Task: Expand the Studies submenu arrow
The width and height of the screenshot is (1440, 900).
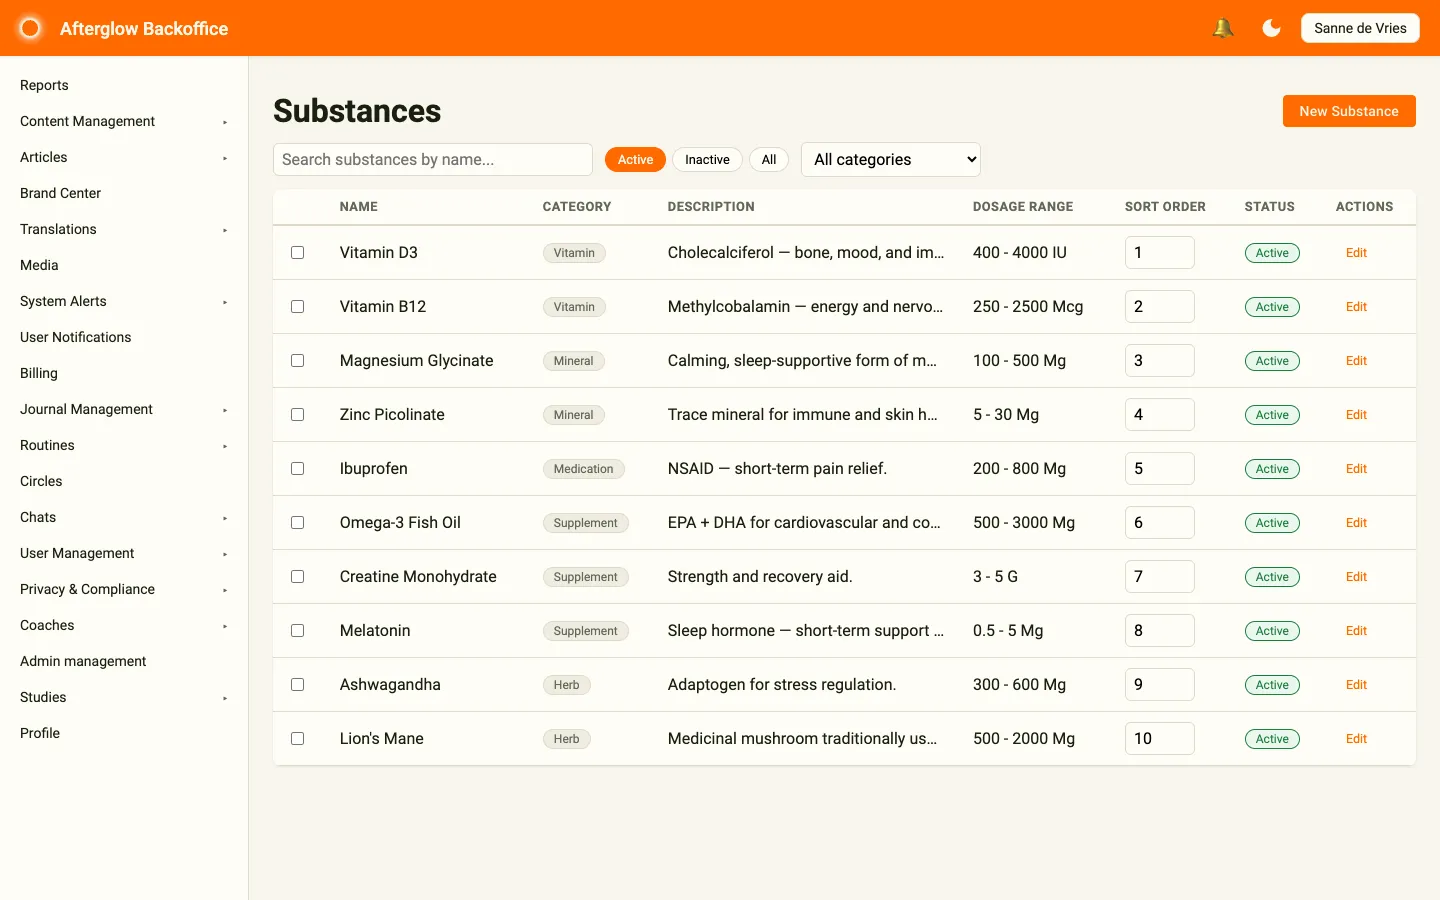Action: (x=225, y=698)
